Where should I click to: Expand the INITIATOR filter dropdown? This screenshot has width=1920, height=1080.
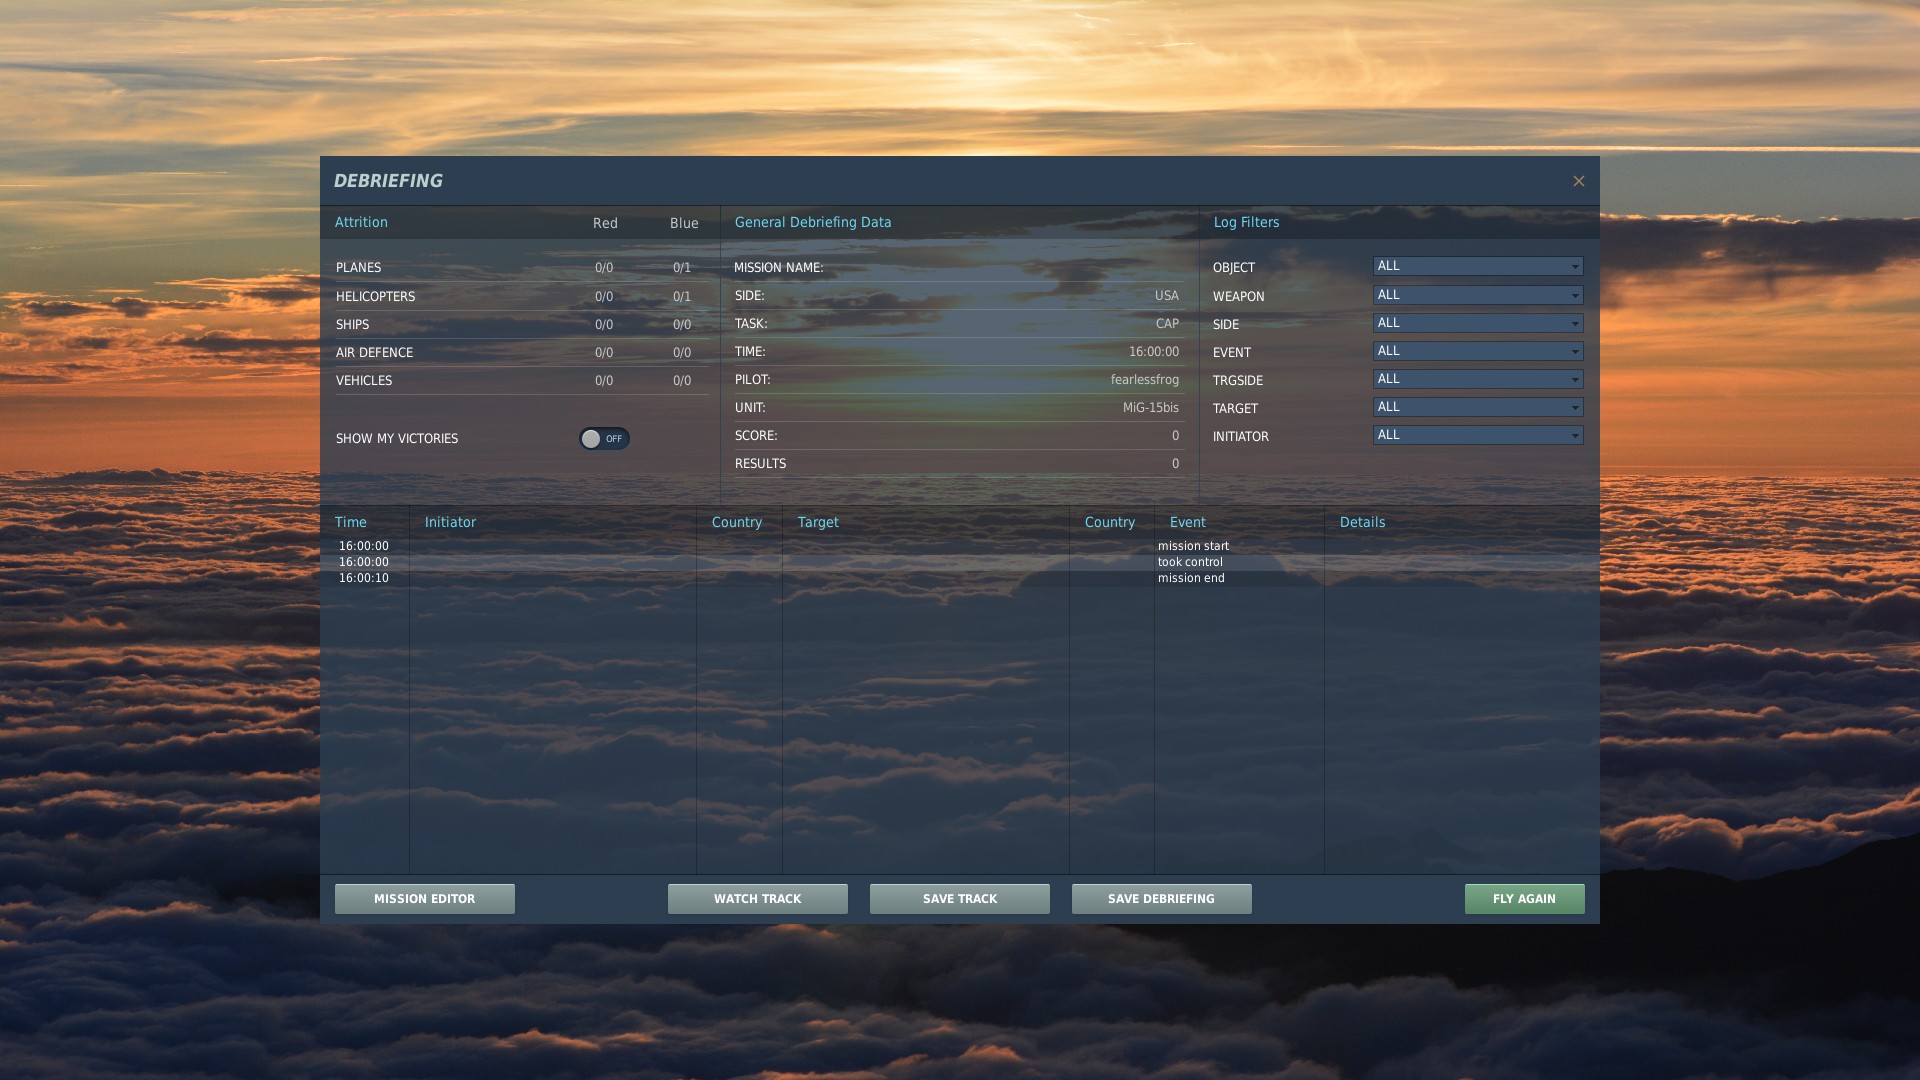(1477, 435)
